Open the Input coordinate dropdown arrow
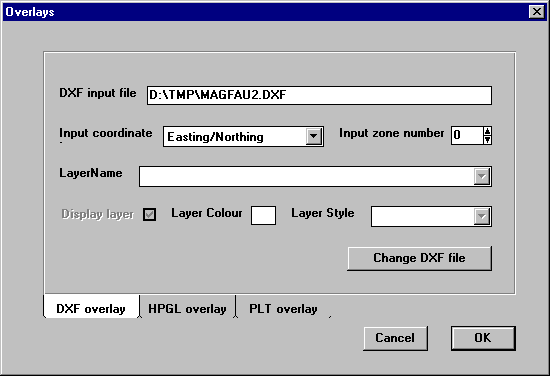The image size is (550, 376). (314, 136)
